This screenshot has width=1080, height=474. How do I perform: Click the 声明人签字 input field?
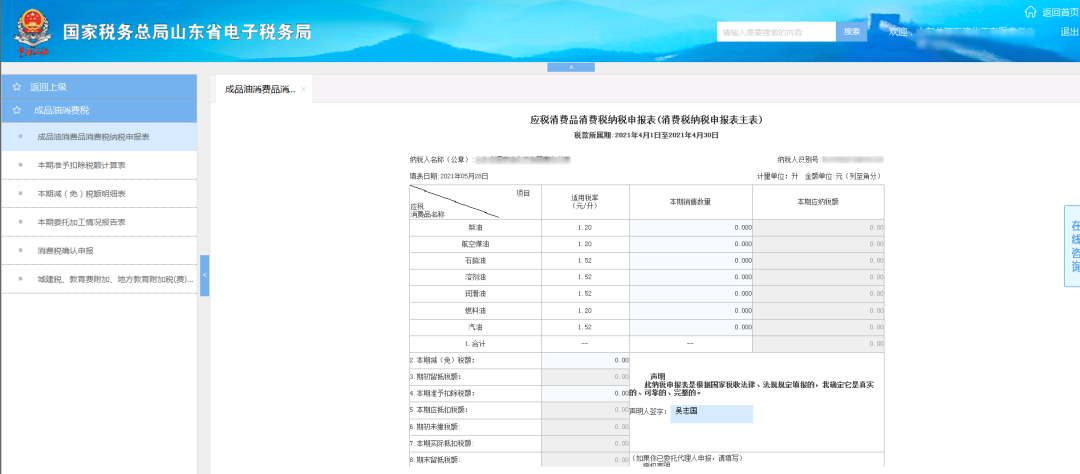[x=712, y=413]
